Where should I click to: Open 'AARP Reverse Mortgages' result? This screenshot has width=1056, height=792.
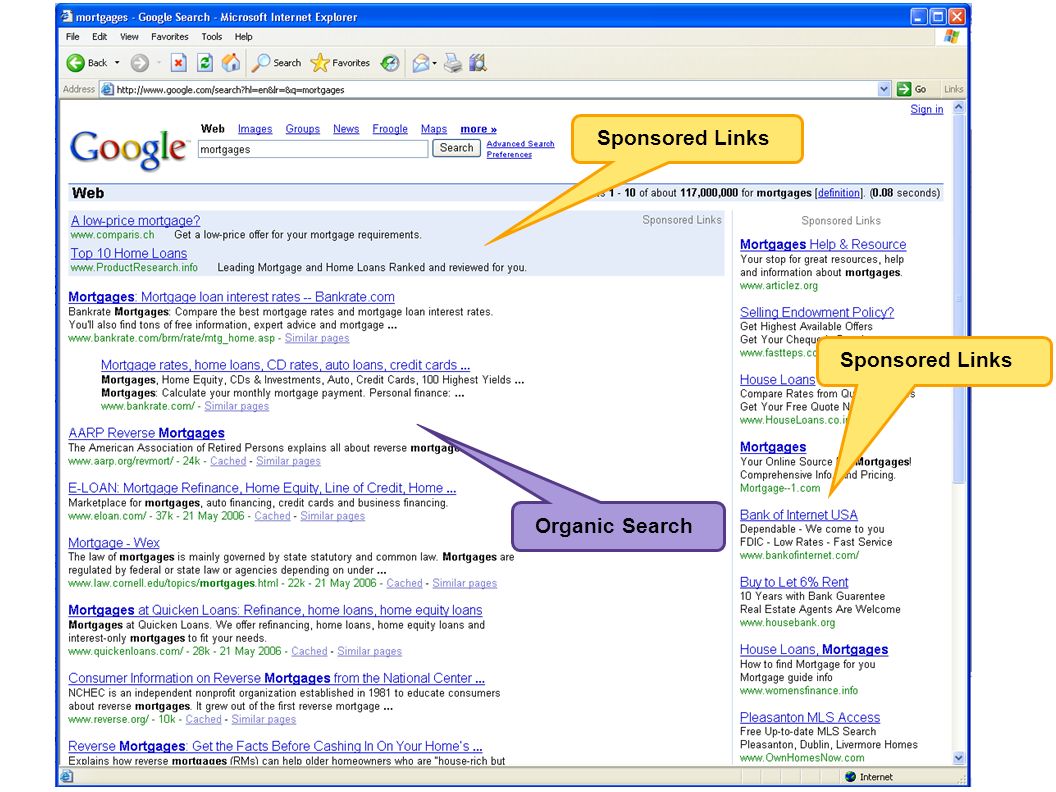click(146, 433)
